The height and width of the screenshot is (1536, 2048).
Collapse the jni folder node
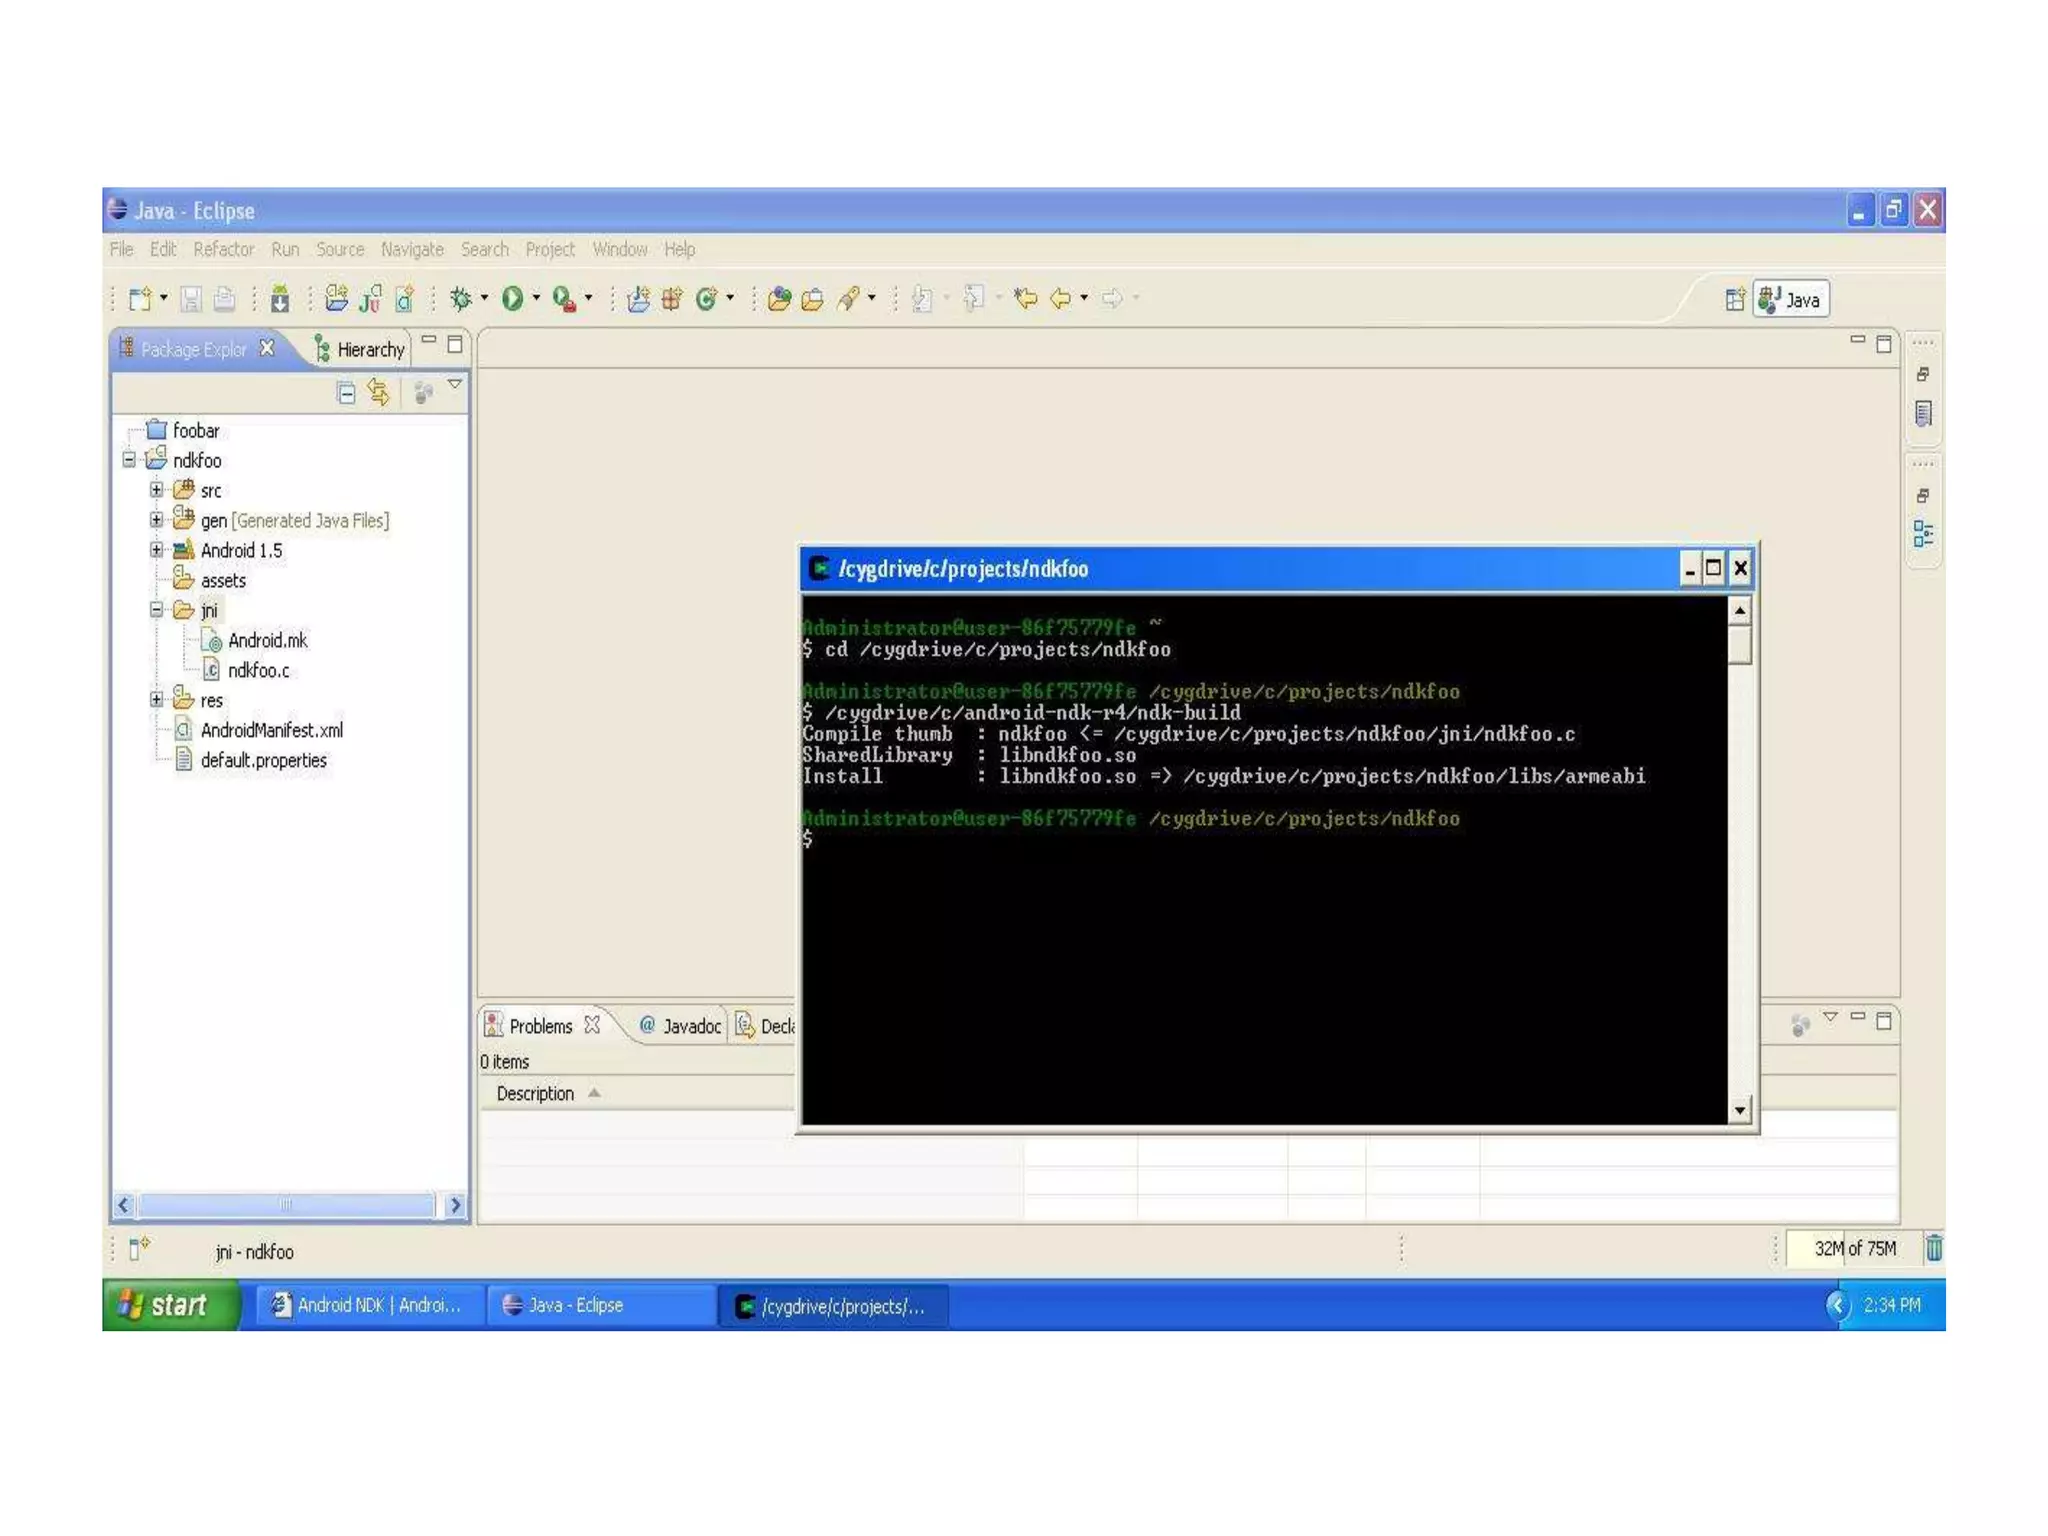[x=157, y=610]
